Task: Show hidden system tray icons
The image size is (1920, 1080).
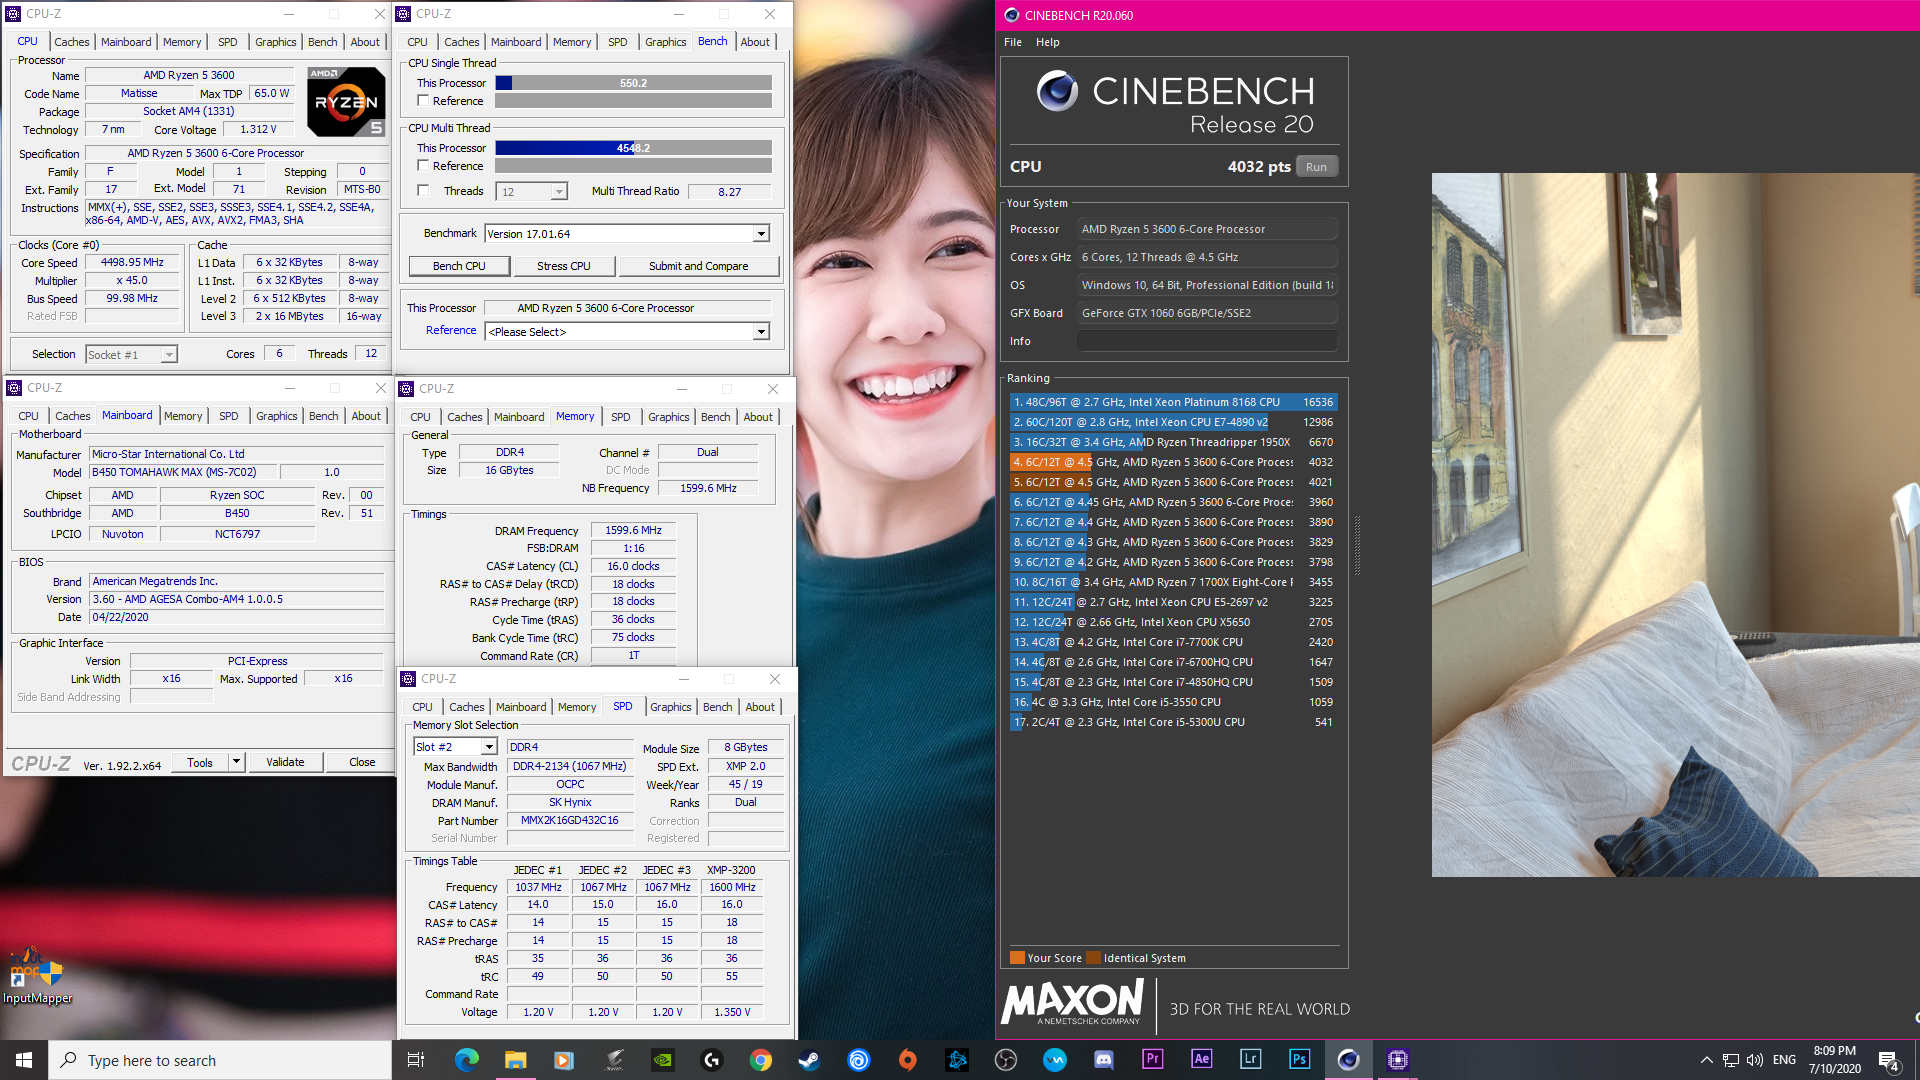Action: click(x=1707, y=1060)
